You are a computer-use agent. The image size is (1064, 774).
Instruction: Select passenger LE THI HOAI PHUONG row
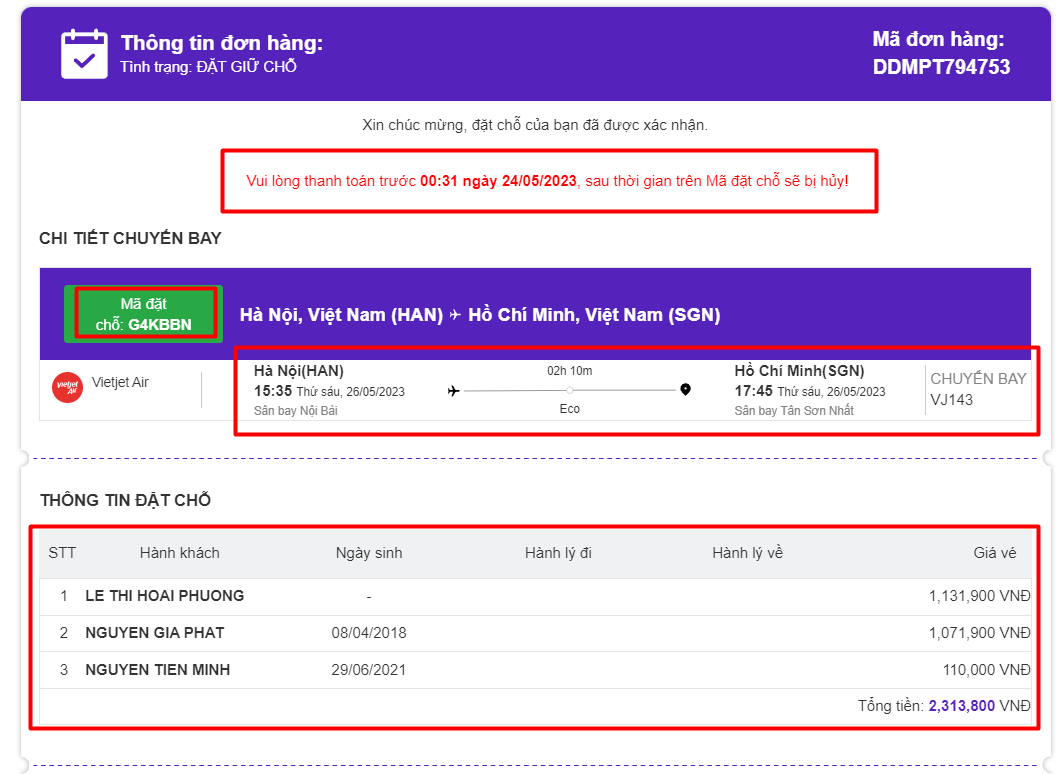(x=165, y=596)
